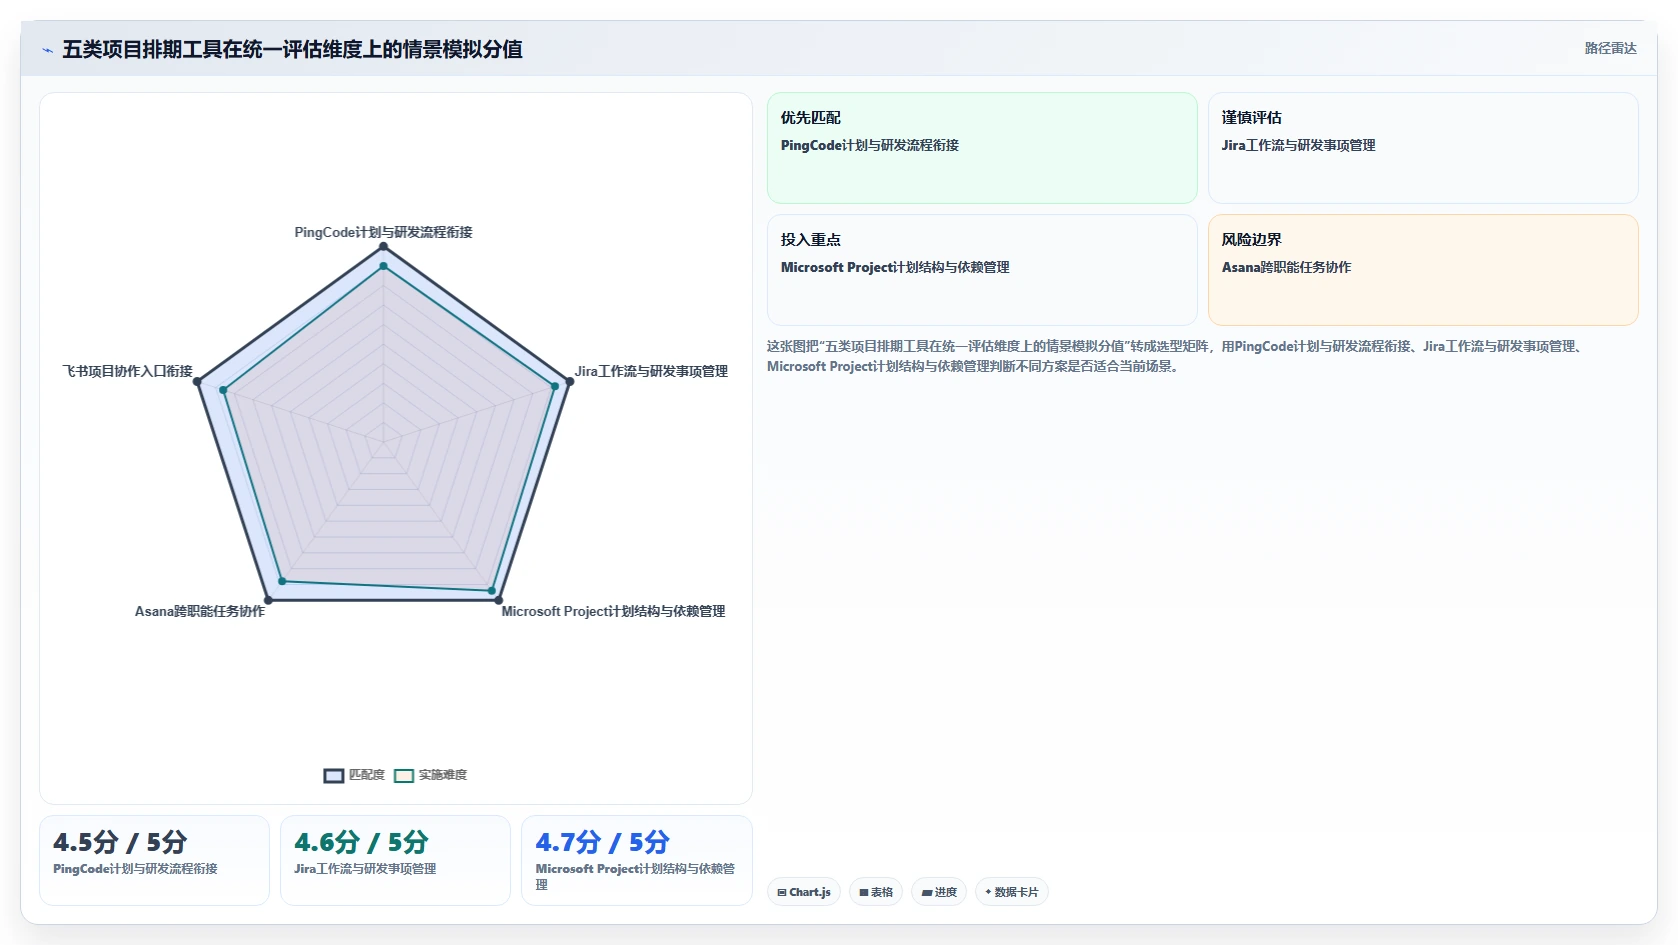Click the Jira工作流与研发事项管理 radar axis label

pyautogui.click(x=651, y=371)
